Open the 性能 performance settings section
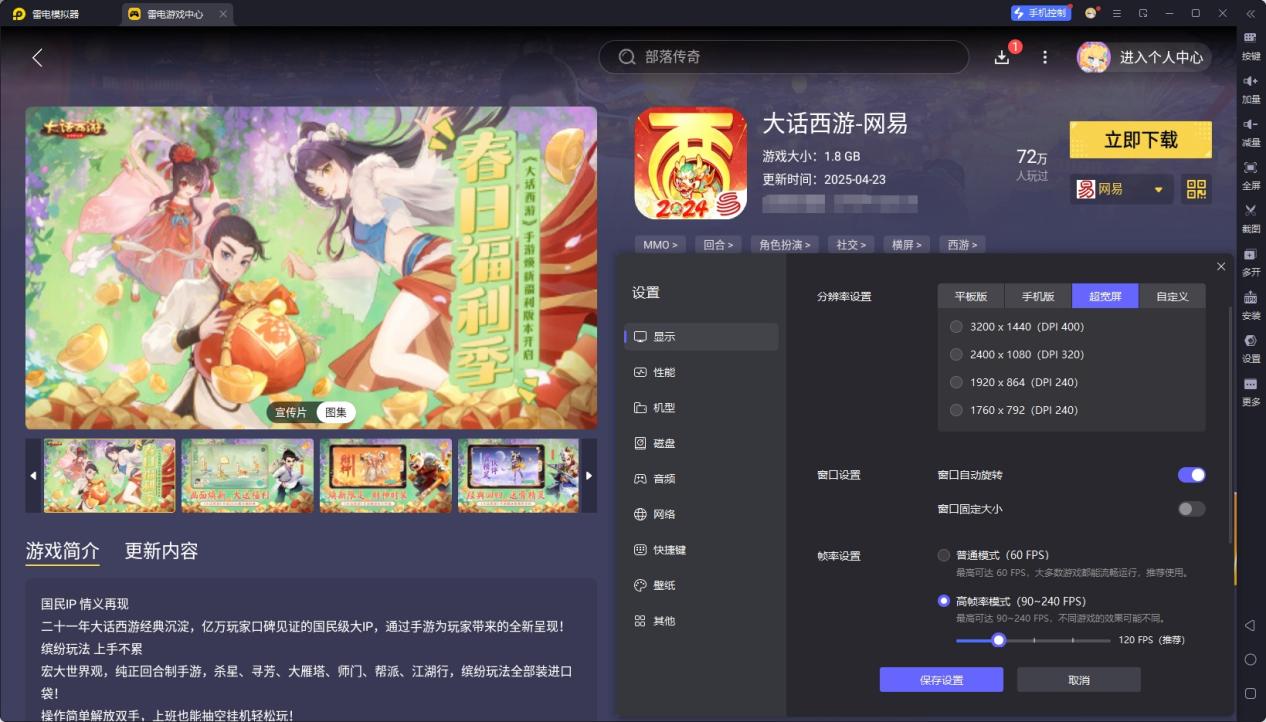The width and height of the screenshot is (1266, 722). tap(701, 372)
